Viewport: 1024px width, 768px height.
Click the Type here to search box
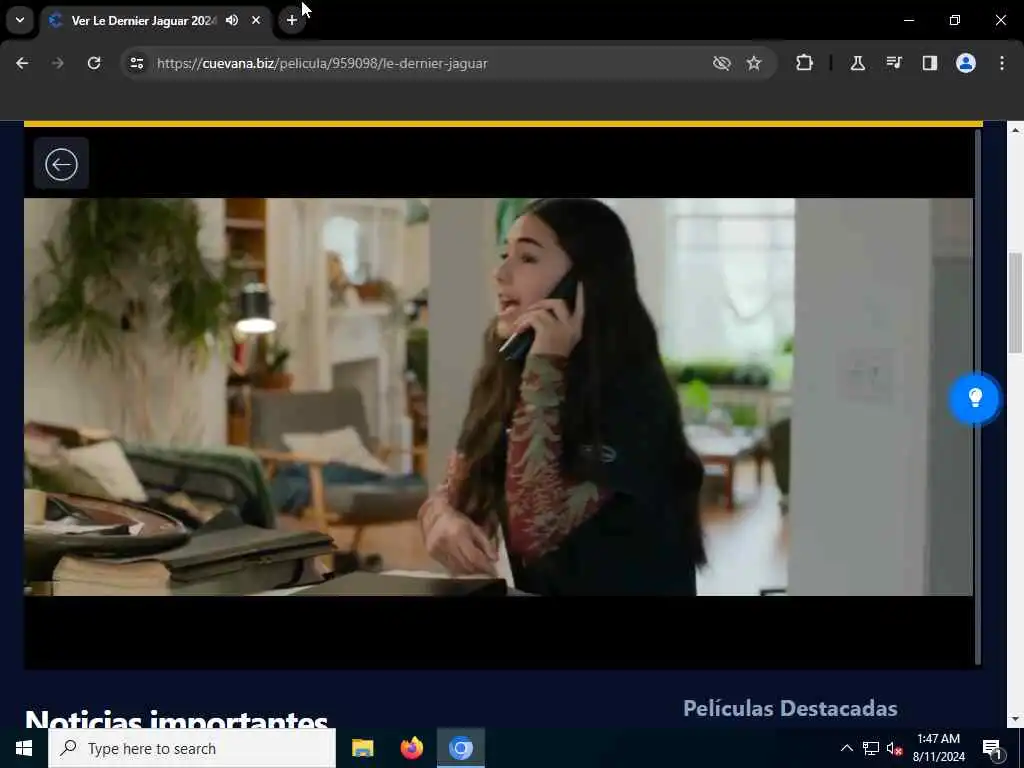coord(192,748)
